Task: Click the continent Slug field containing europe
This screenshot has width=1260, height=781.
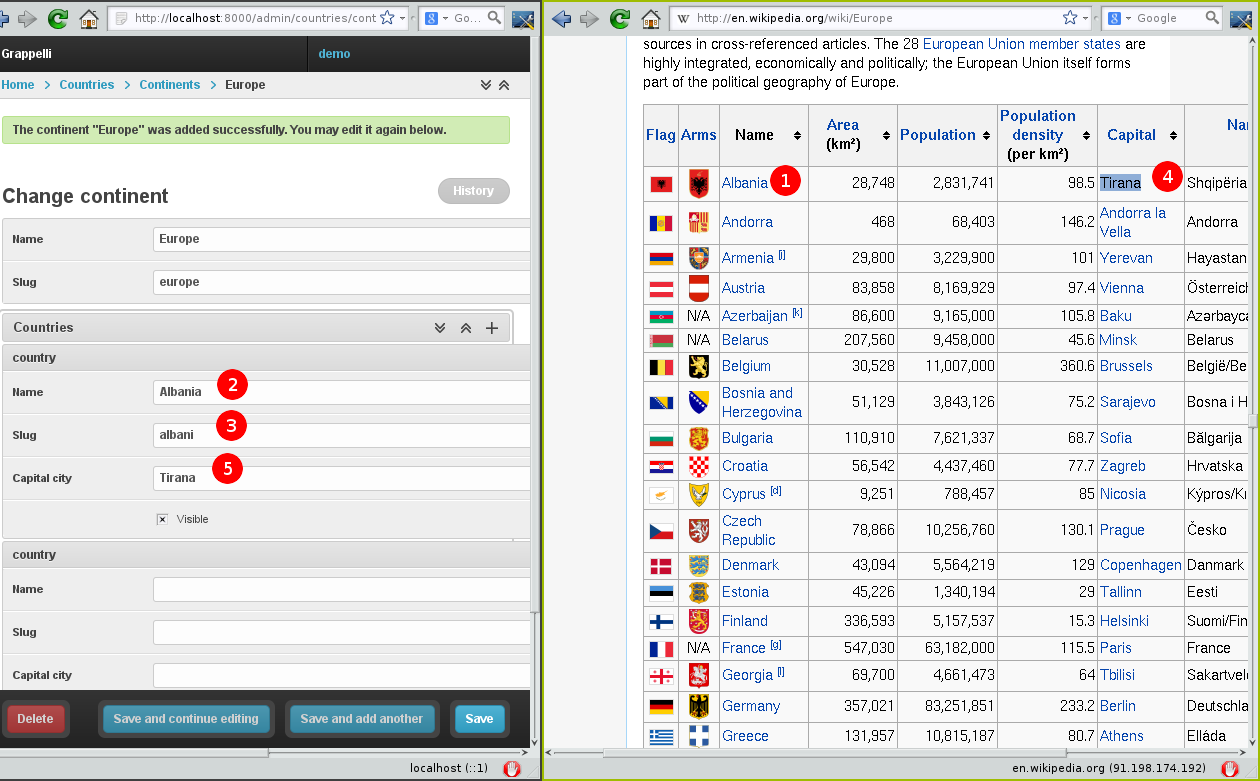Action: 342,282
